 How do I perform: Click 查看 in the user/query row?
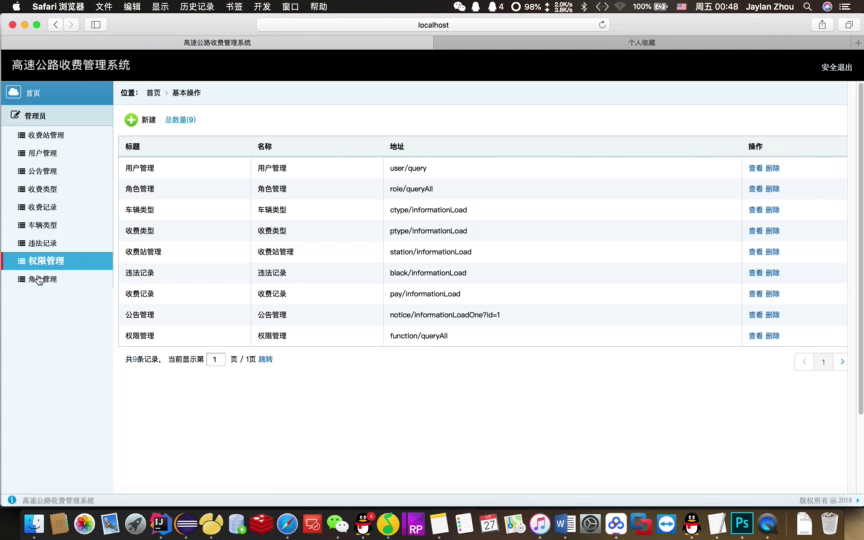coord(755,168)
